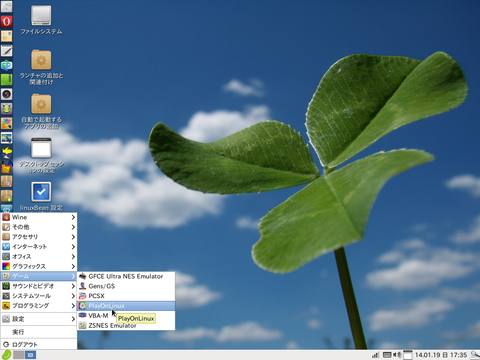Screen dimensions: 480x360
Task: Launch the Opera browser from the side panel
Action: click(6, 21)
